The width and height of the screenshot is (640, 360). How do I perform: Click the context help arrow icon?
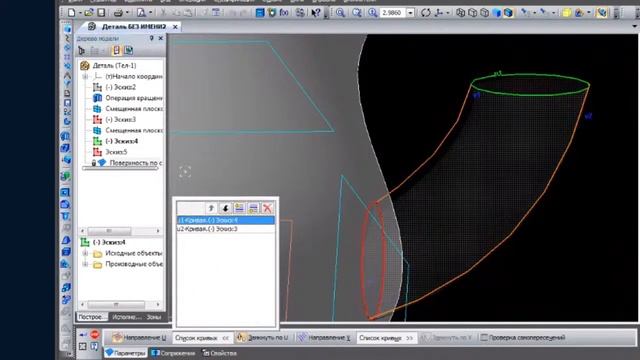point(316,13)
